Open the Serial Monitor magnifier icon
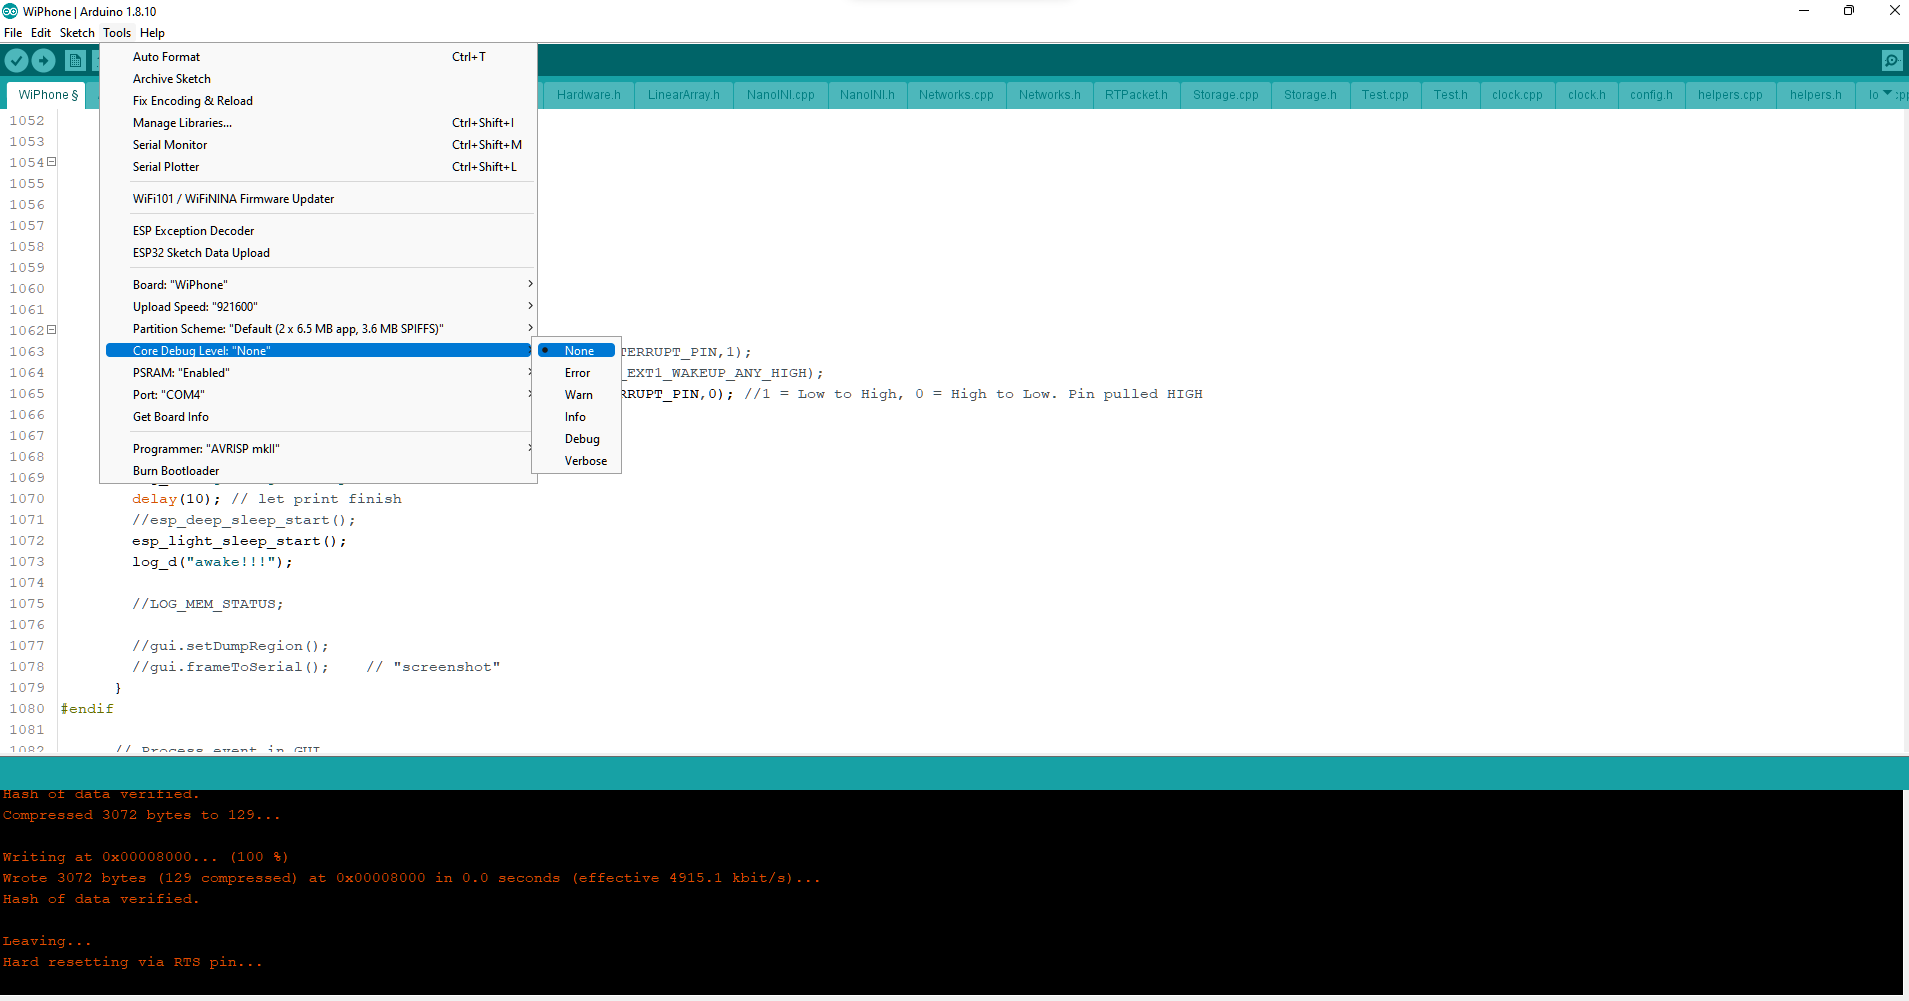Viewport: 1909px width, 1001px height. point(1892,61)
